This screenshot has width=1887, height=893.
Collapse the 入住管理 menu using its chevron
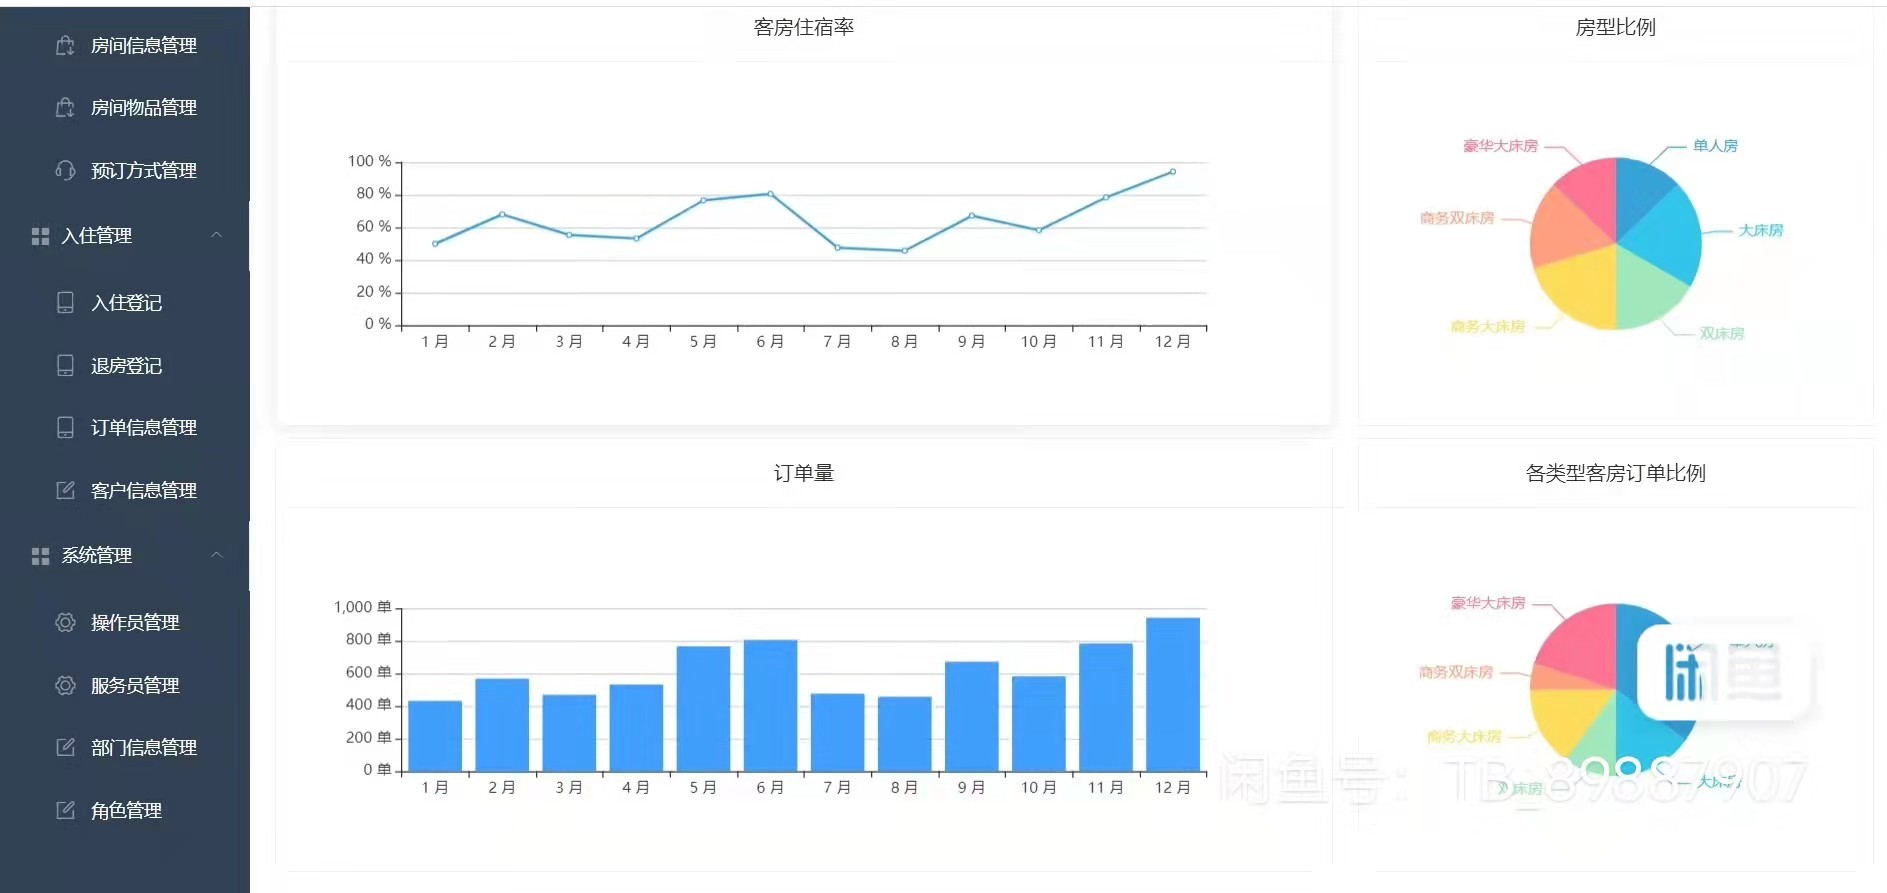[x=216, y=235]
